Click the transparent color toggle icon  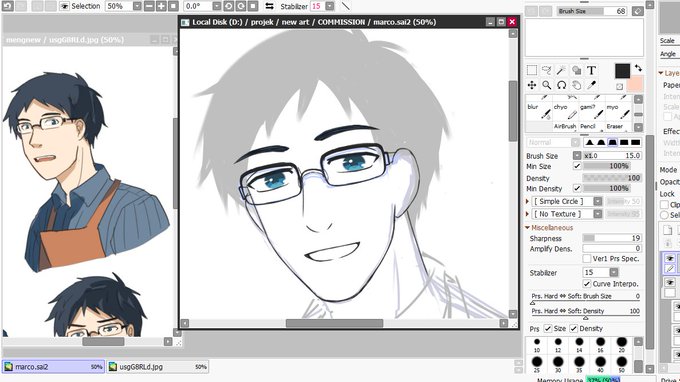tap(619, 87)
